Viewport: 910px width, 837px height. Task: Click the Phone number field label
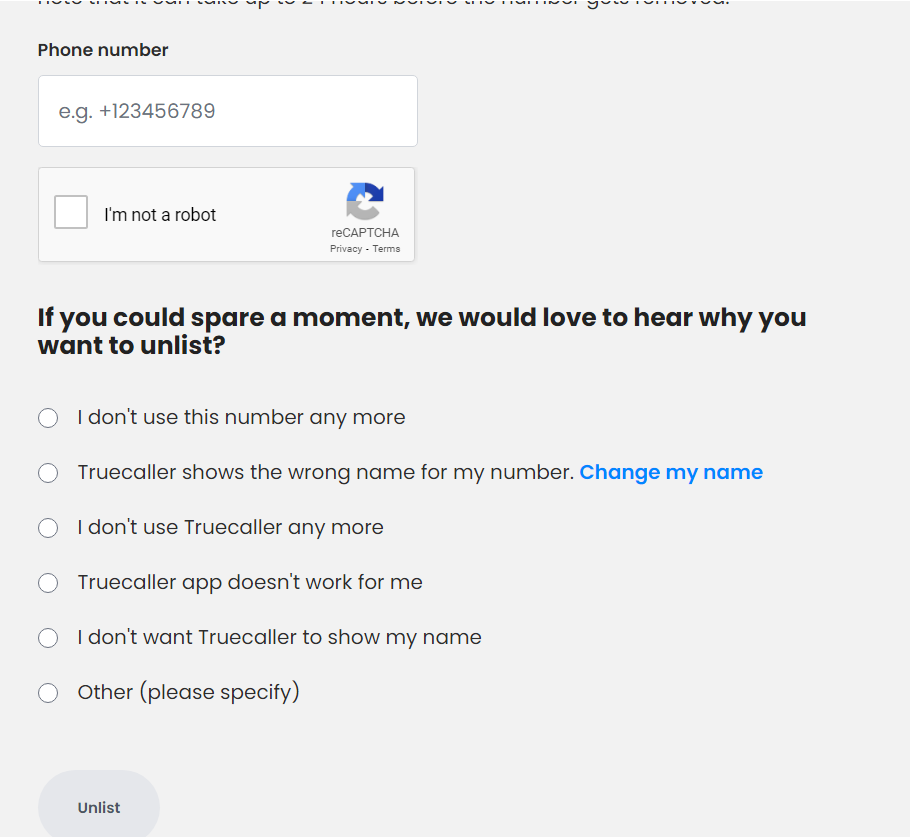[103, 50]
